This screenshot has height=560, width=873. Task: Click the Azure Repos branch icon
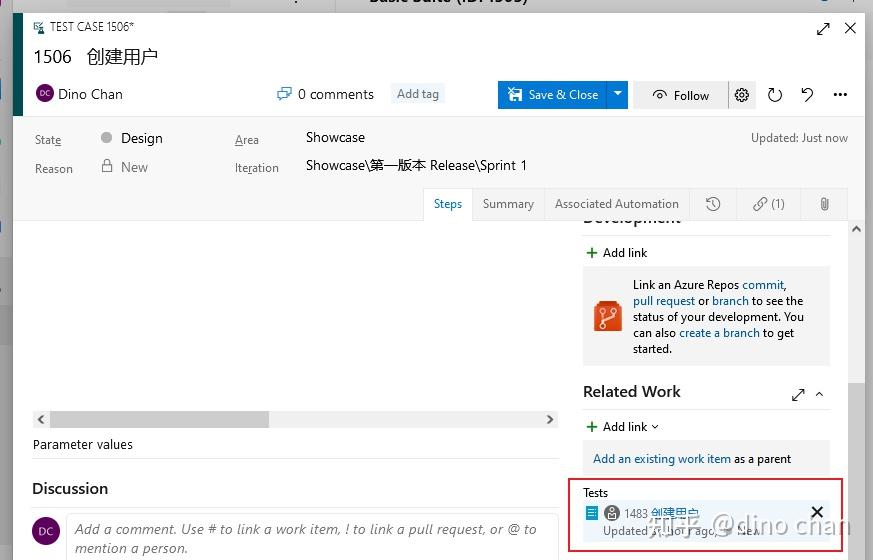coord(607,316)
